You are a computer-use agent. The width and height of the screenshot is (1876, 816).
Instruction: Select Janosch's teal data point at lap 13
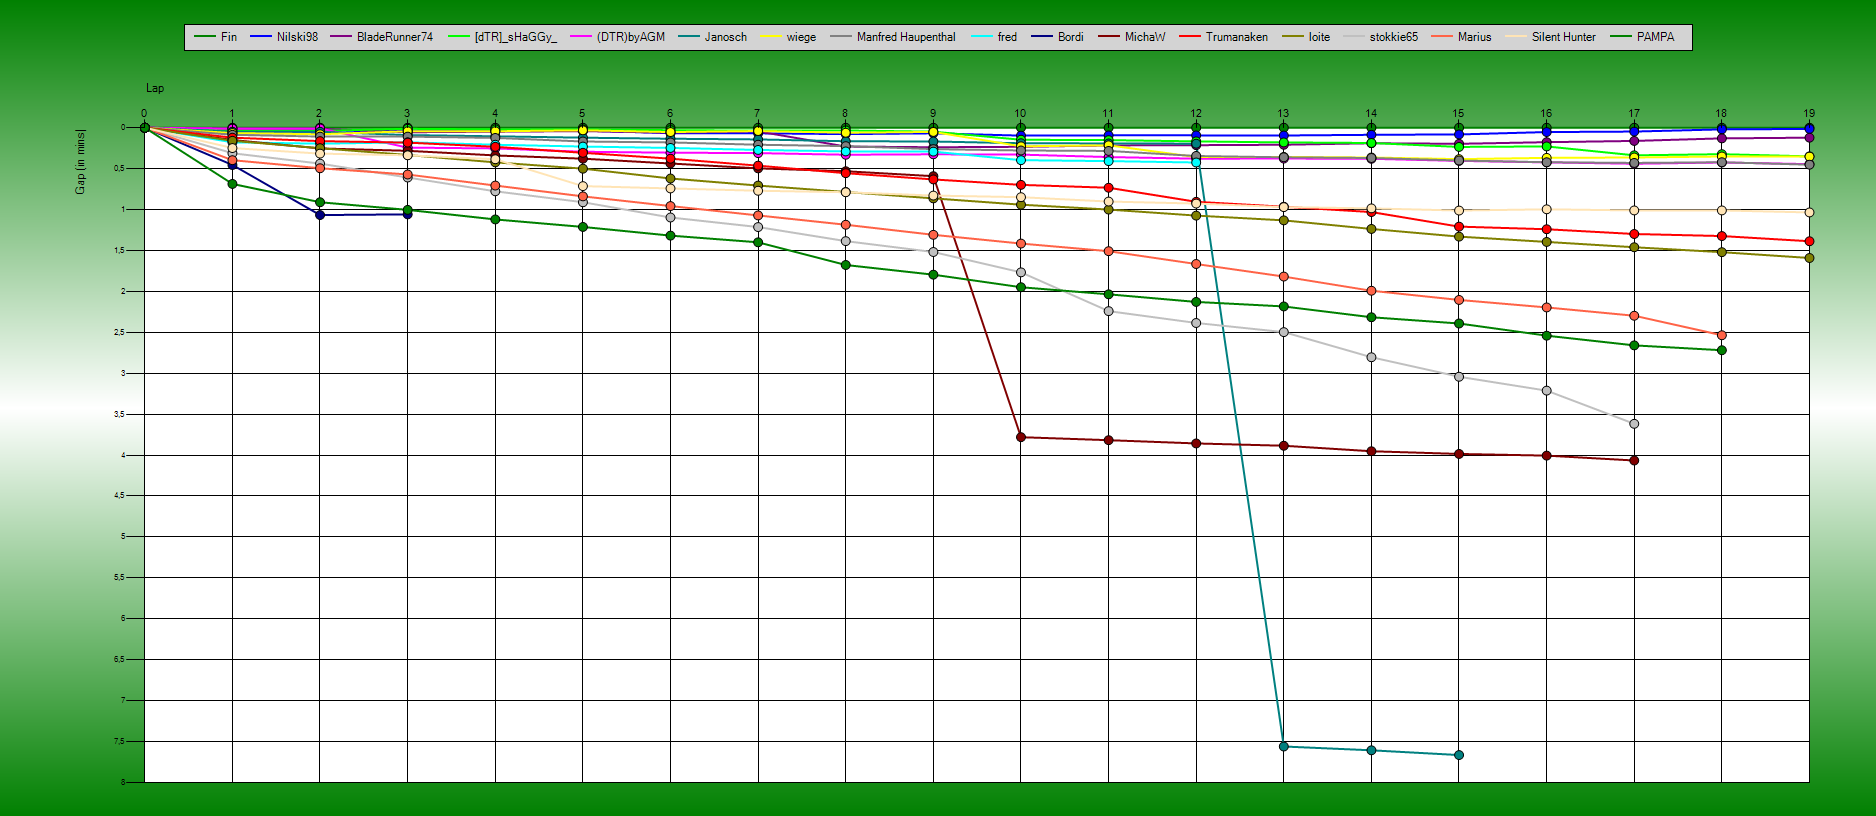pos(1283,746)
